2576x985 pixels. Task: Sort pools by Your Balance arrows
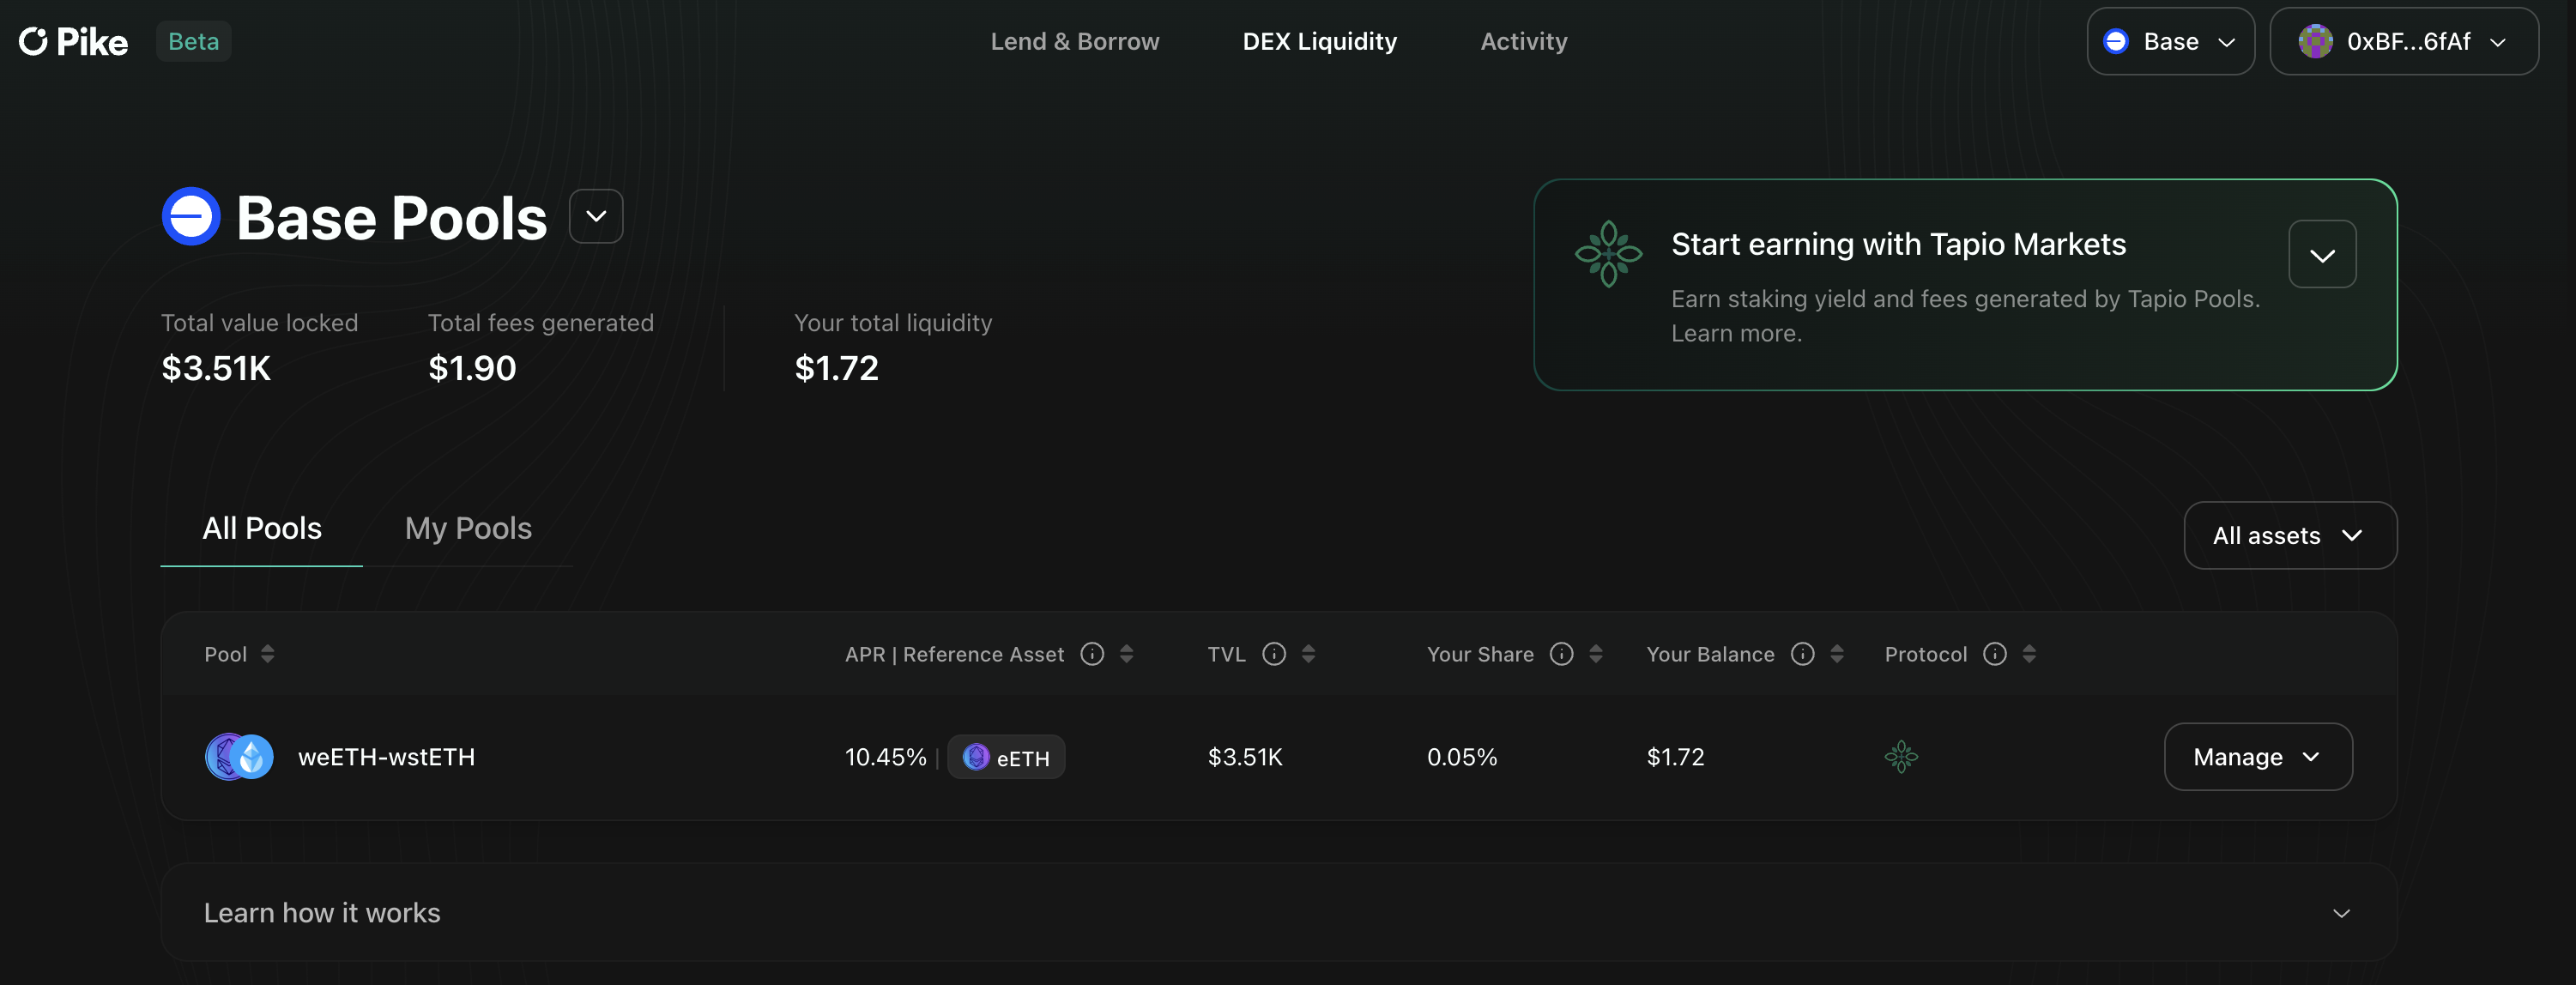[1837, 654]
